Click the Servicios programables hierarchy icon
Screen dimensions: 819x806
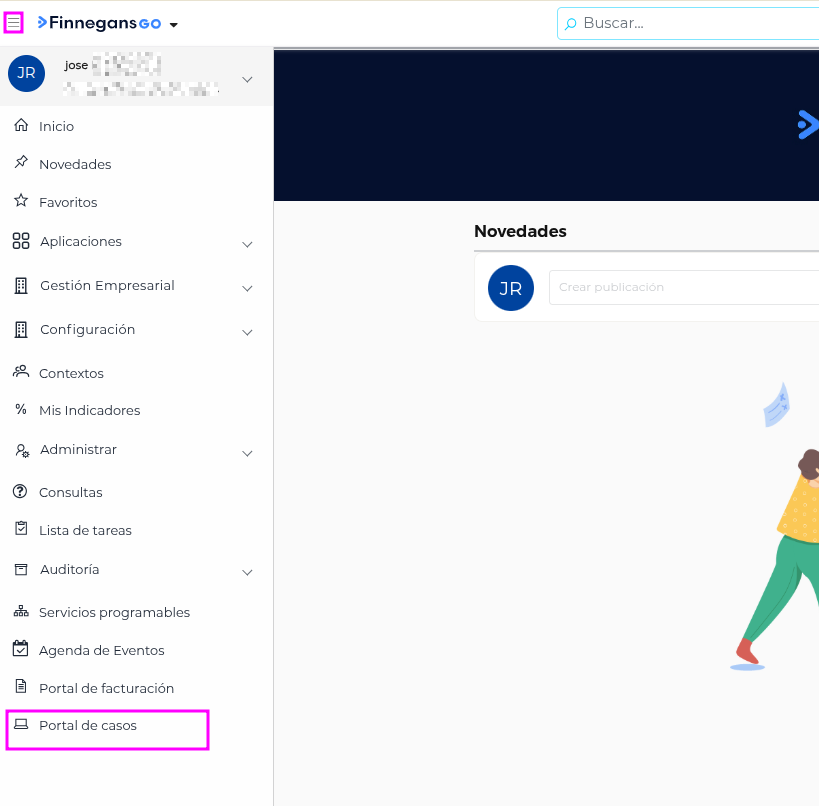tap(20, 612)
